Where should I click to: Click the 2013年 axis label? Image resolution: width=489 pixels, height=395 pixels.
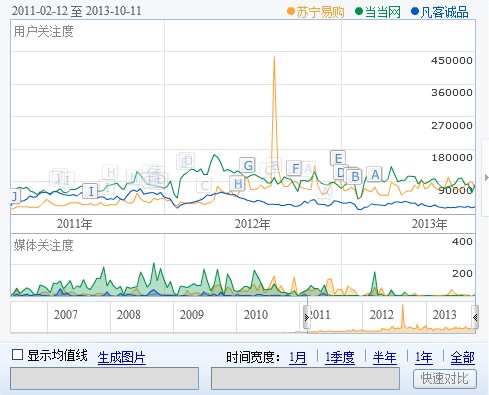[429, 224]
